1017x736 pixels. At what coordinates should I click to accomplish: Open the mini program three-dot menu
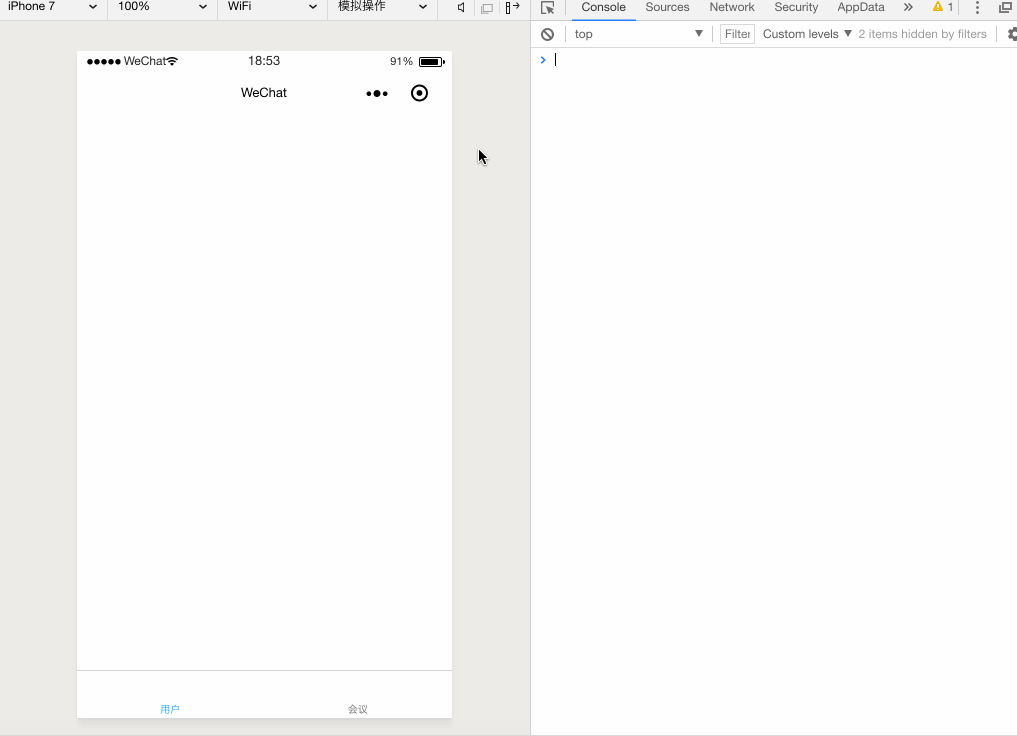click(x=377, y=93)
